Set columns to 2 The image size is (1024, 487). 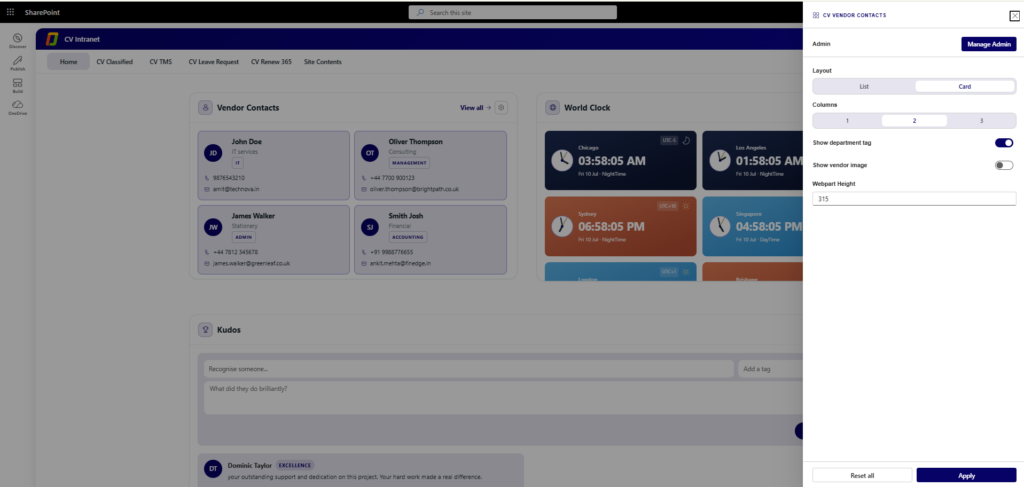coord(914,121)
